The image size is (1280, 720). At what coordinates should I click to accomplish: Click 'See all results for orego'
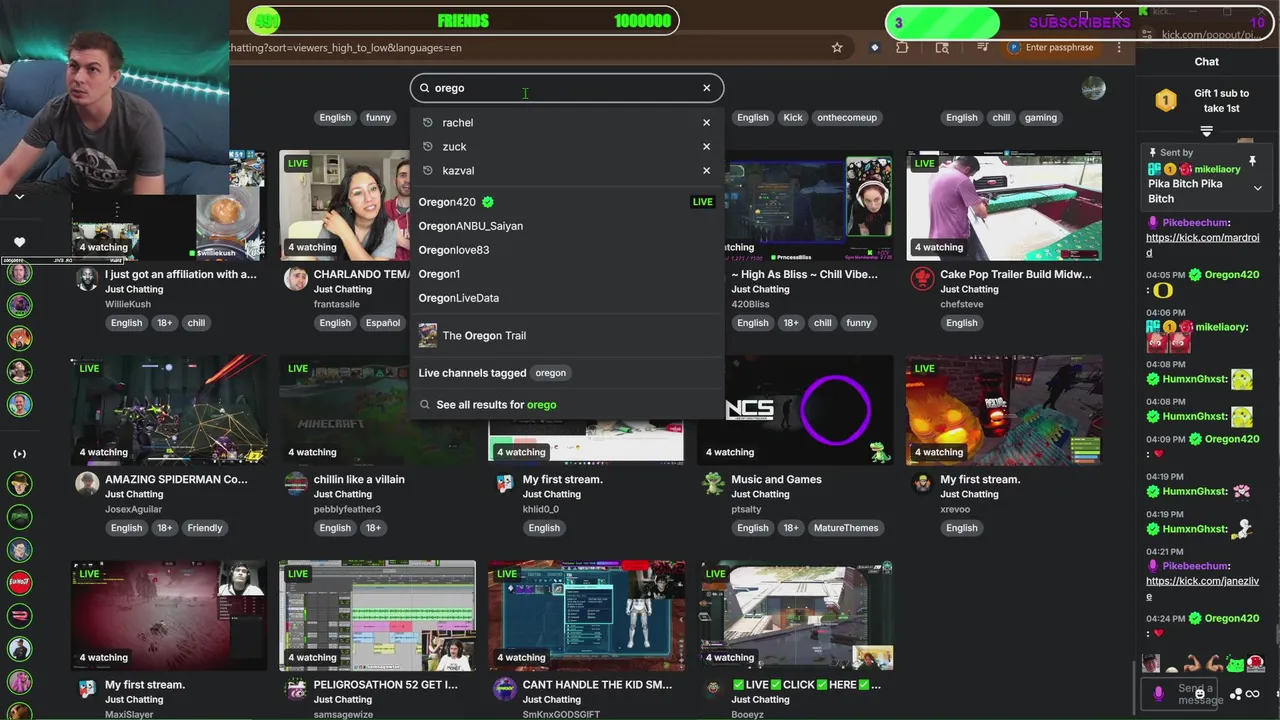[566, 405]
